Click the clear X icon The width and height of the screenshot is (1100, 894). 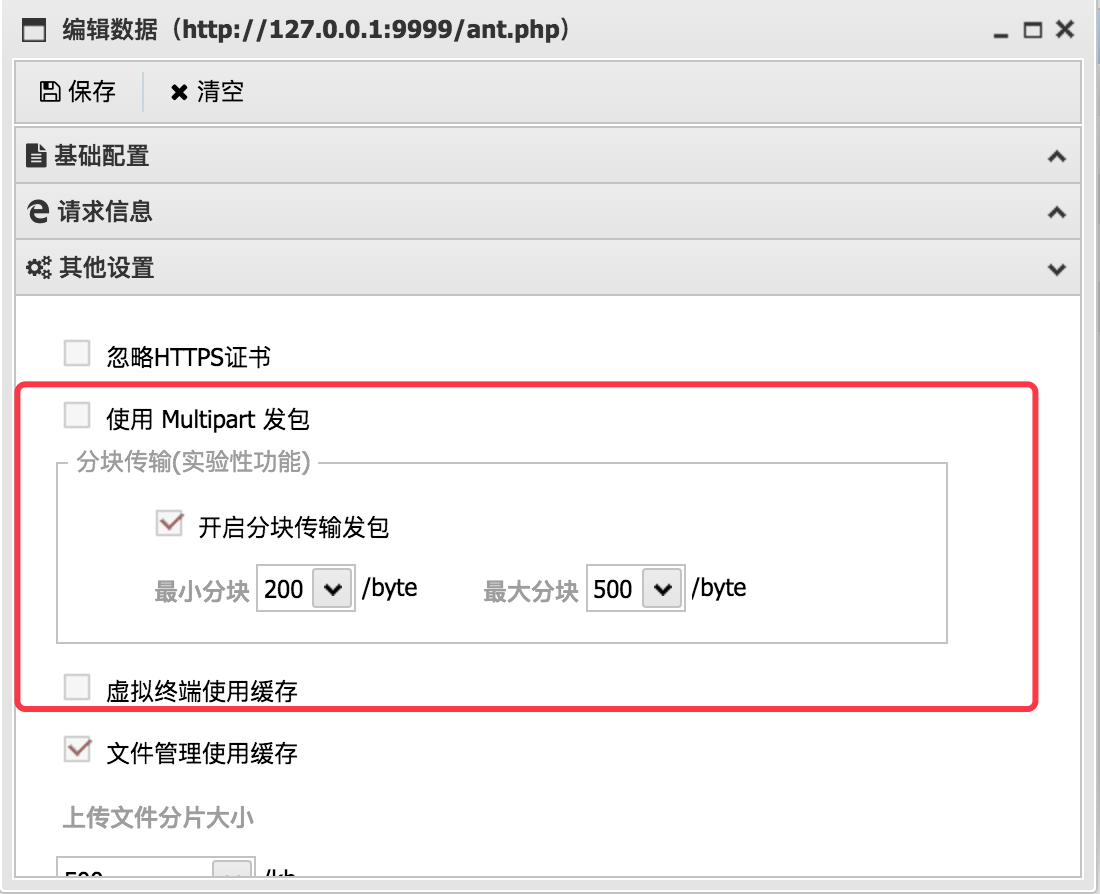(179, 93)
